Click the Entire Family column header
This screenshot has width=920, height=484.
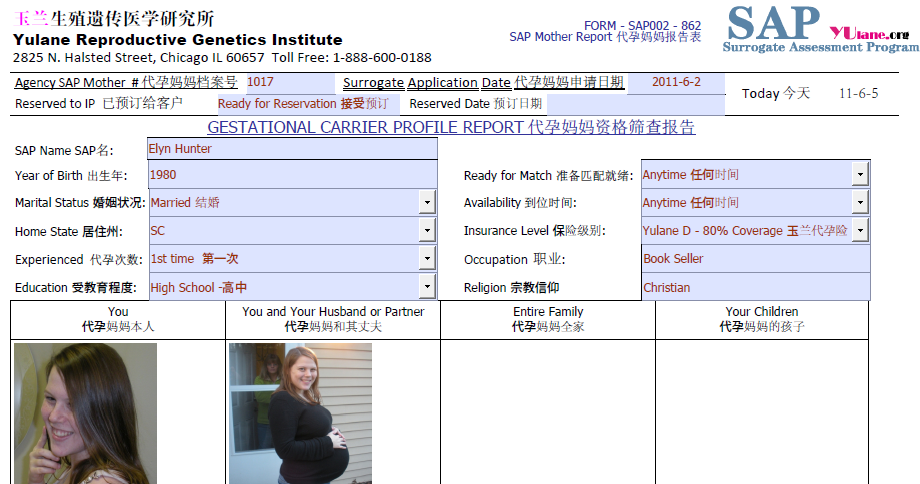[x=548, y=319]
